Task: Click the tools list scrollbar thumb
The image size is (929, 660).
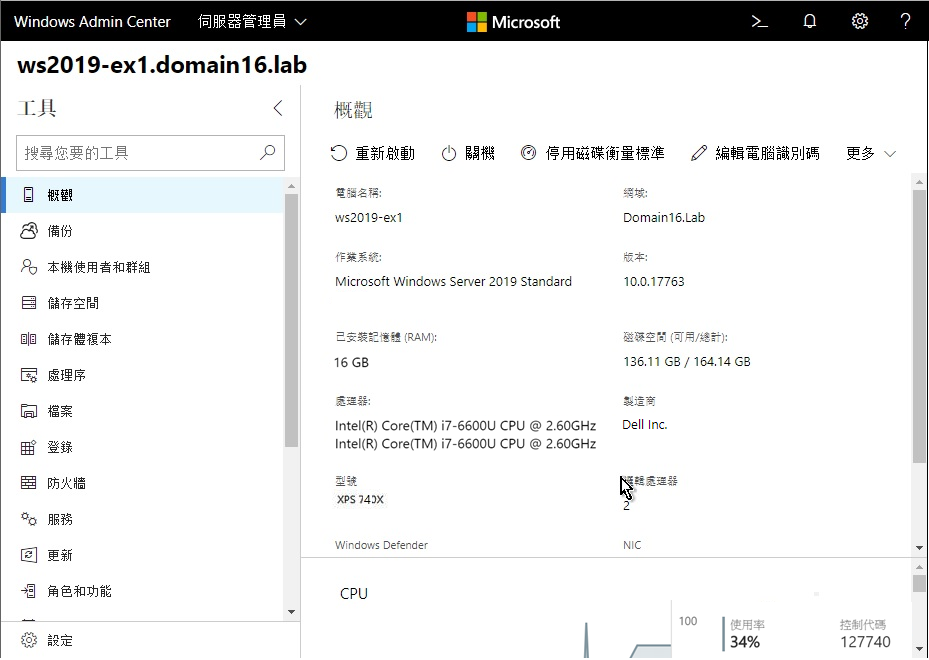Action: [291, 320]
